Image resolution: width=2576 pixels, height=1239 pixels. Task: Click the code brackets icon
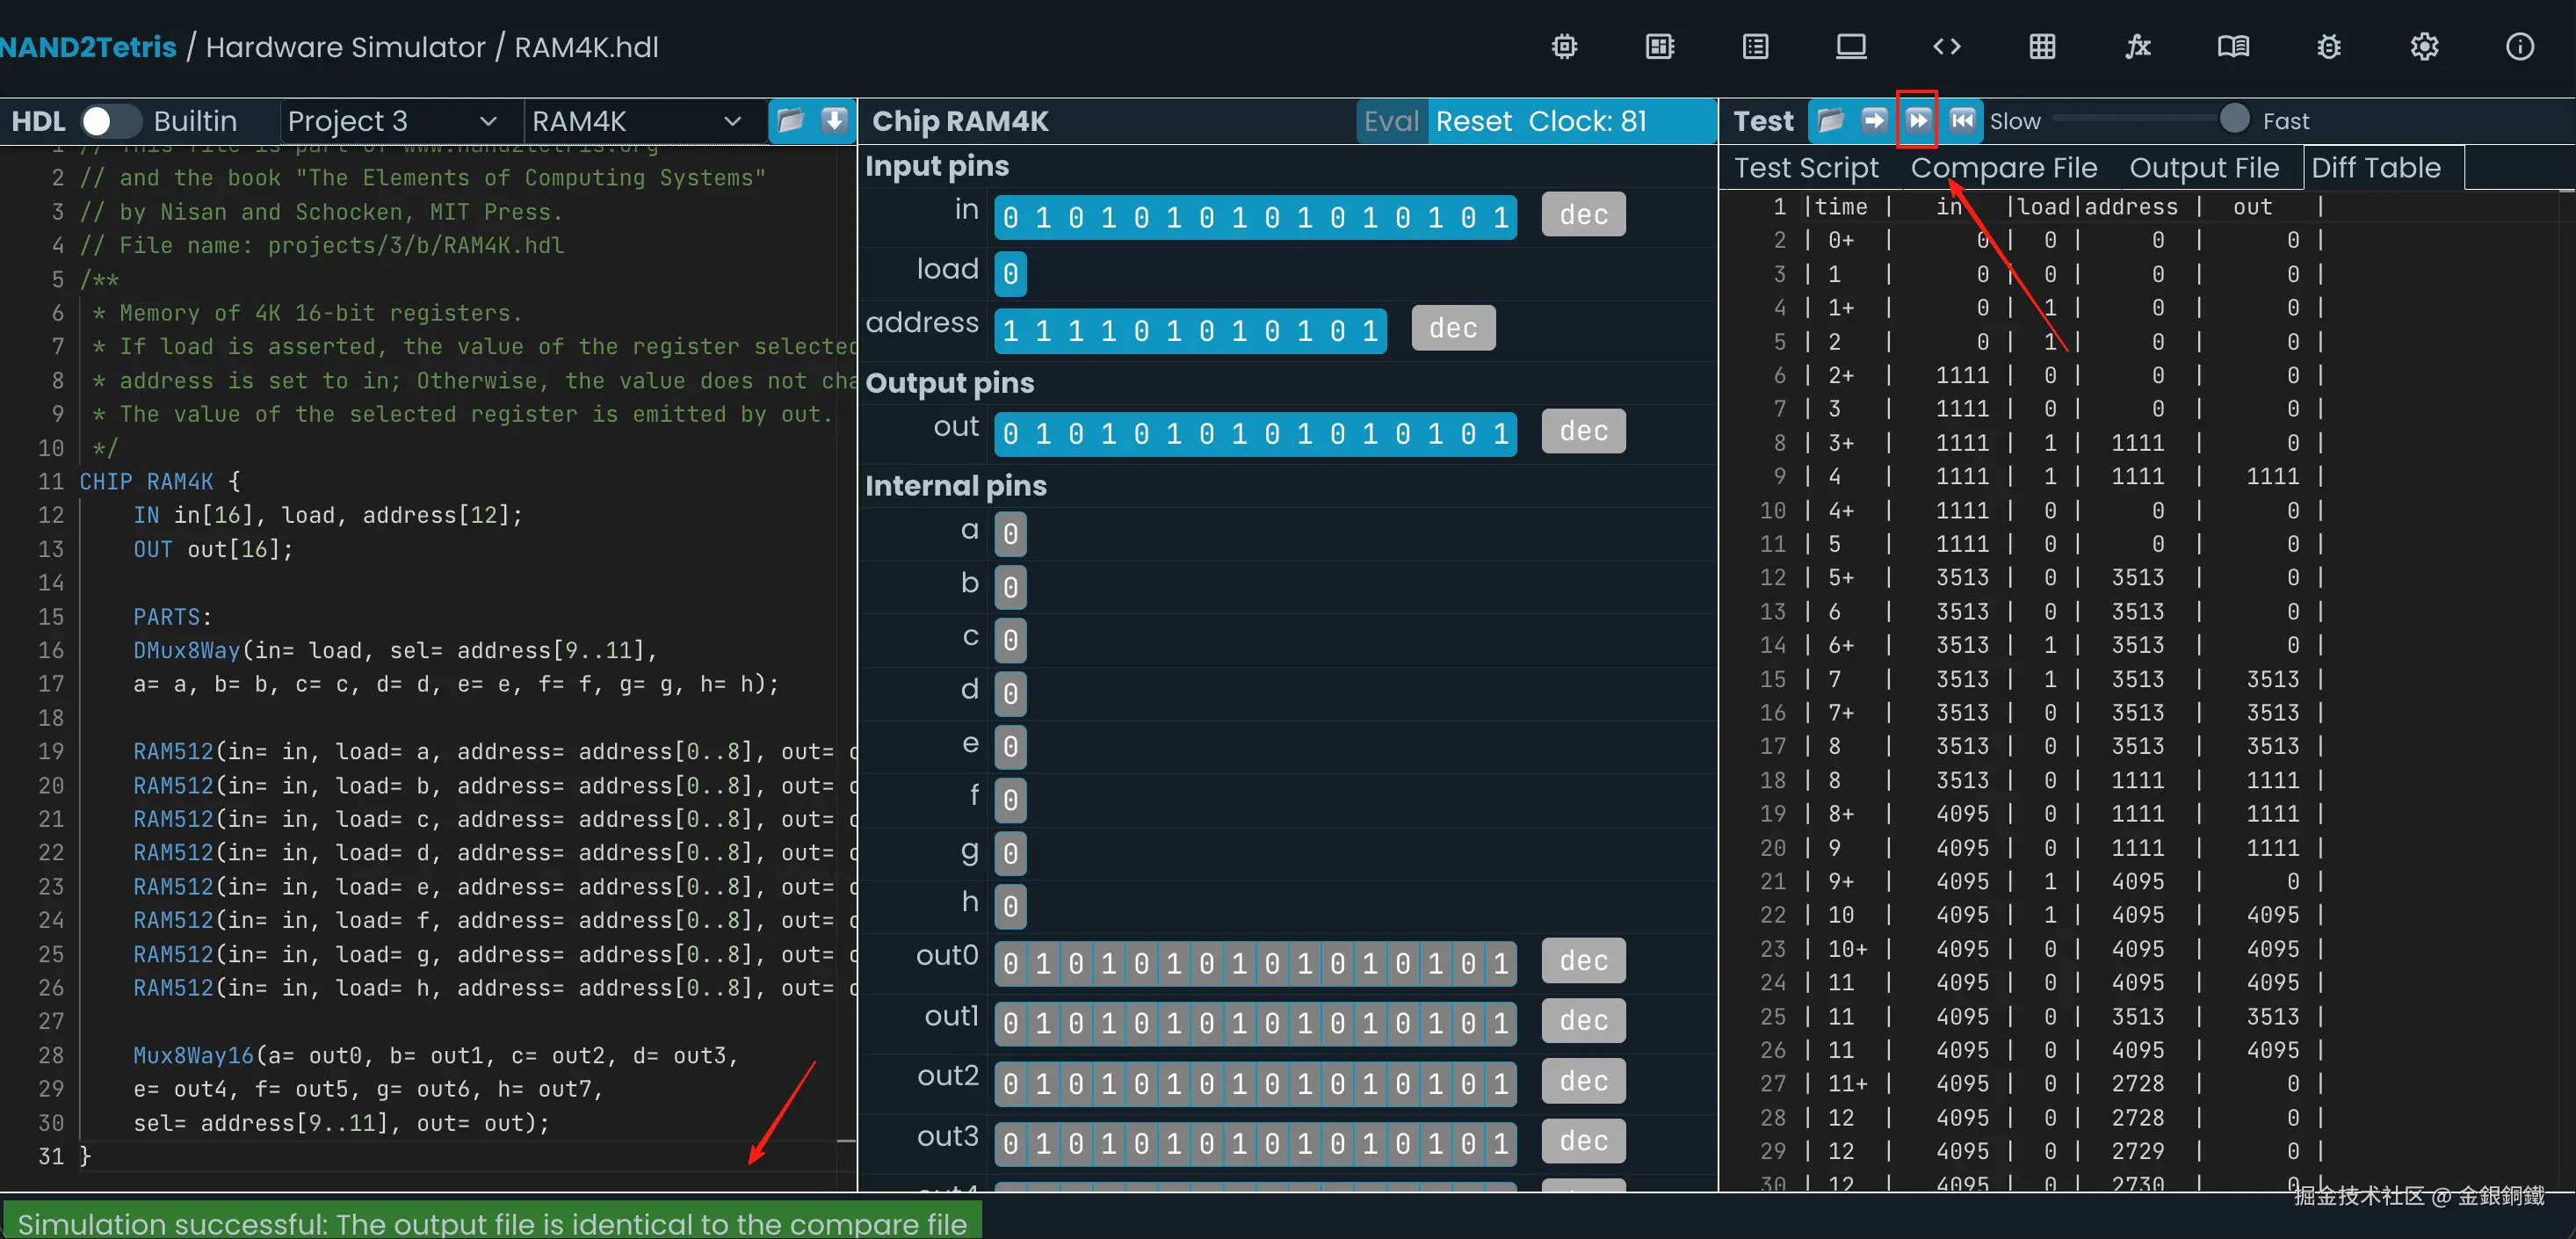[1946, 47]
